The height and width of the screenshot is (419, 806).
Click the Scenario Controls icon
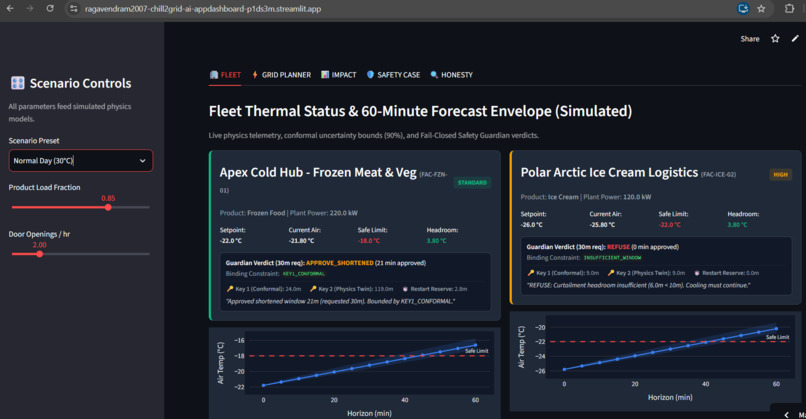pyautogui.click(x=17, y=83)
